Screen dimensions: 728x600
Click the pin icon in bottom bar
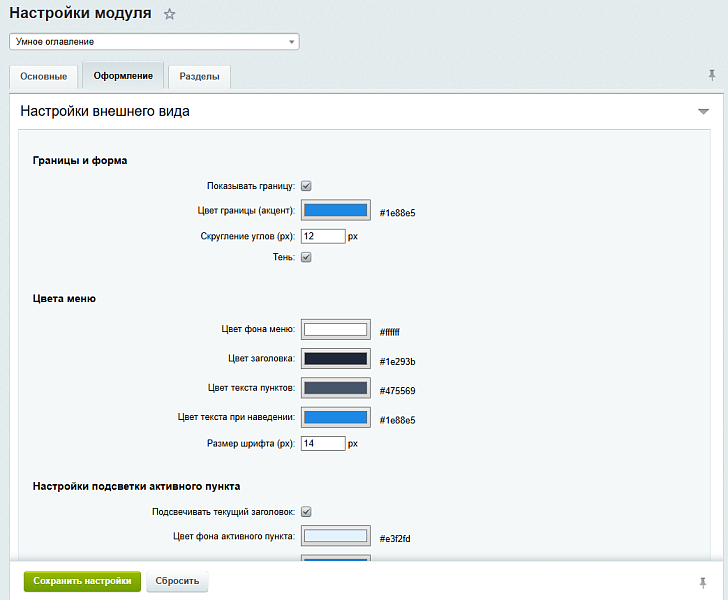coord(702,581)
